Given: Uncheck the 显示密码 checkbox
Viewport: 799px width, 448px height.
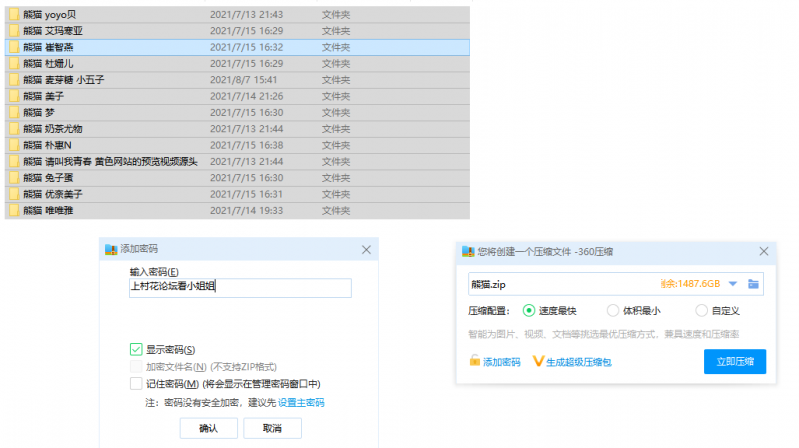Looking at the screenshot, I should pos(136,349).
